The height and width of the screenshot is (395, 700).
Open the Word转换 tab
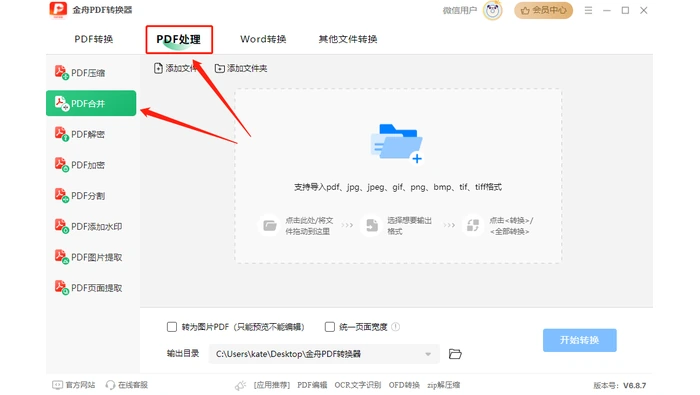[x=263, y=39]
